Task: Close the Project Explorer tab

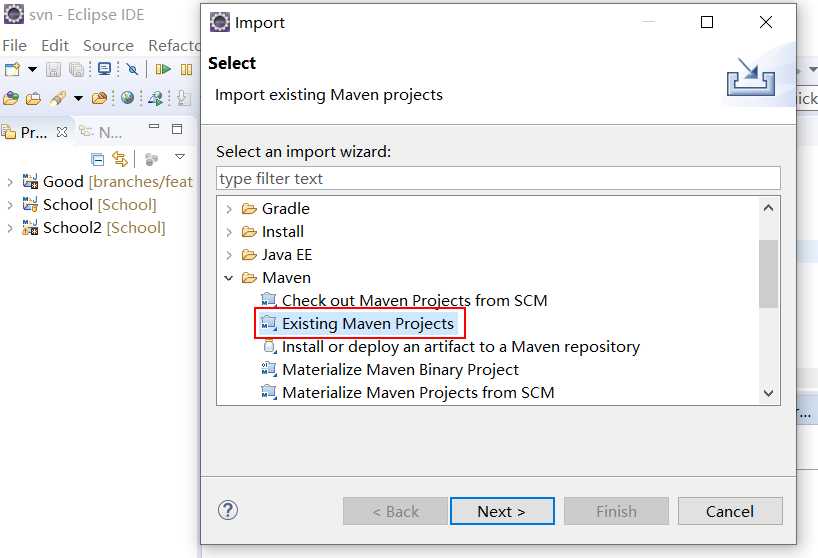Action: click(62, 132)
